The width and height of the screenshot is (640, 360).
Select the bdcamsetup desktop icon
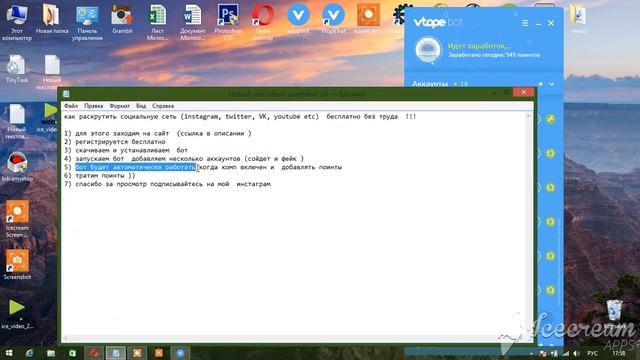coord(17,167)
